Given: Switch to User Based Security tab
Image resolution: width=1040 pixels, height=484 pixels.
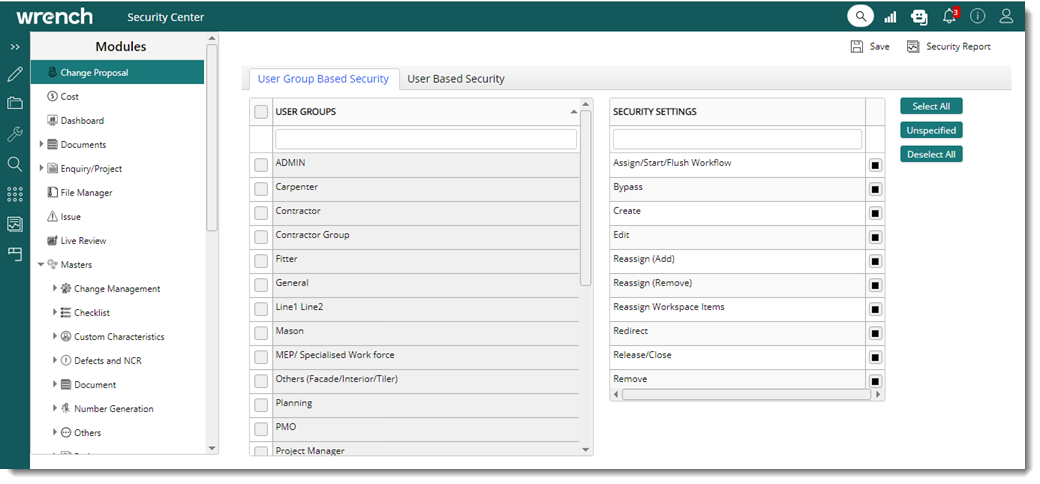Looking at the screenshot, I should 456,79.
